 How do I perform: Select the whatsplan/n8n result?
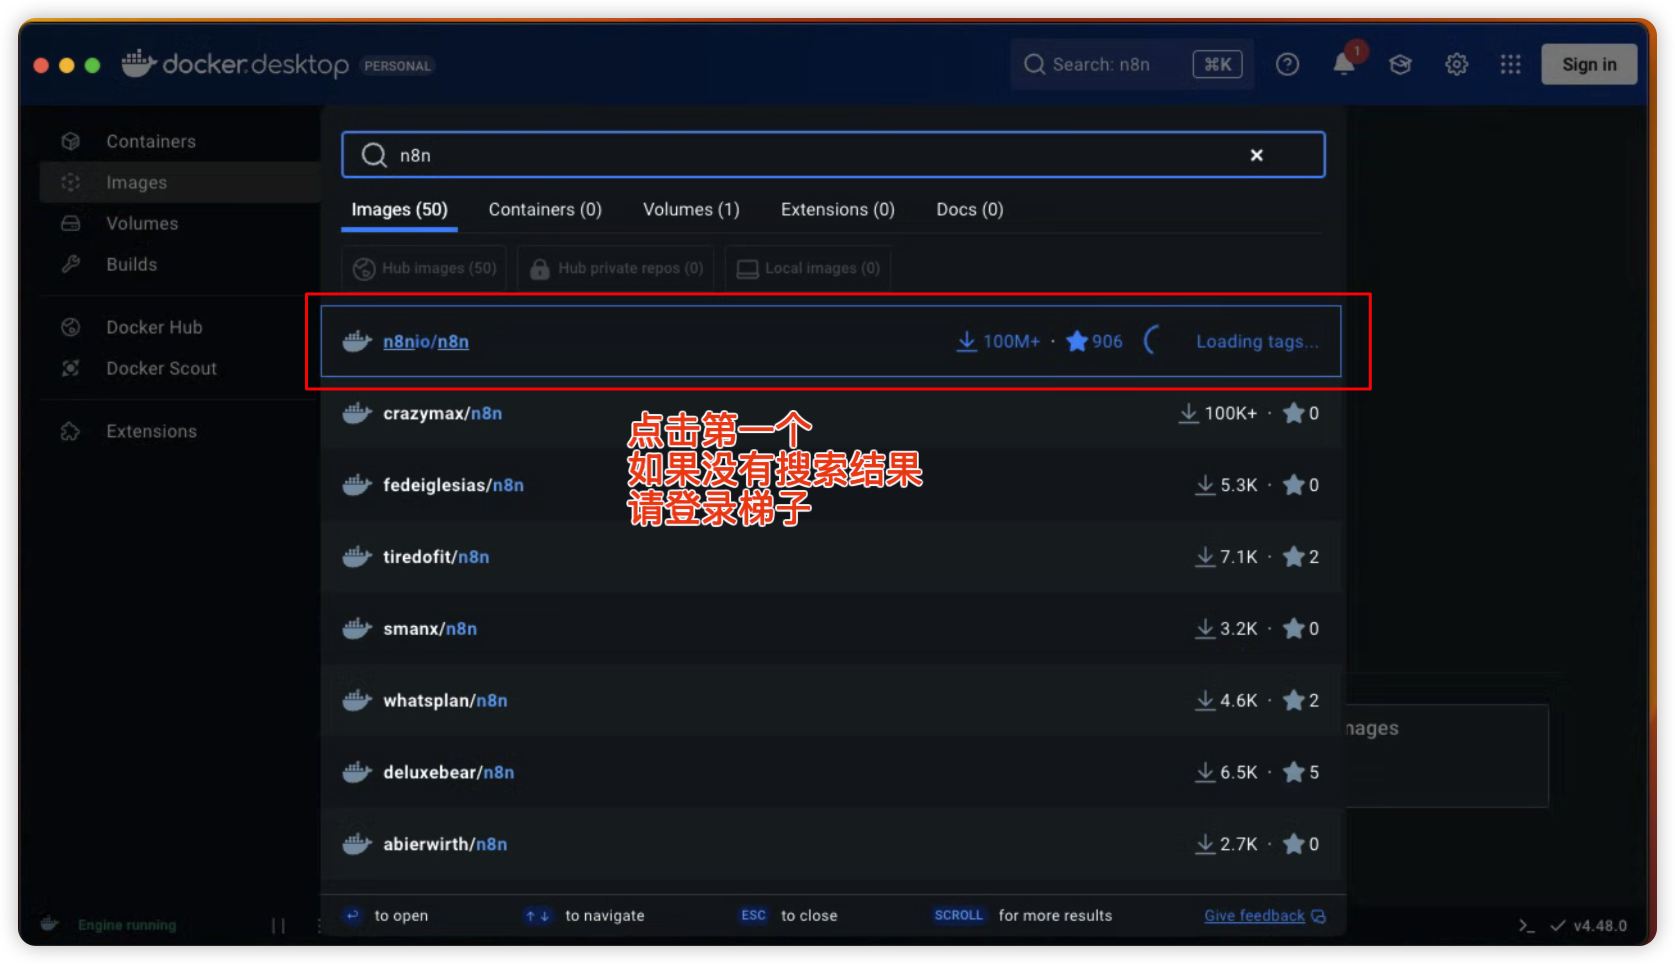tap(831, 701)
